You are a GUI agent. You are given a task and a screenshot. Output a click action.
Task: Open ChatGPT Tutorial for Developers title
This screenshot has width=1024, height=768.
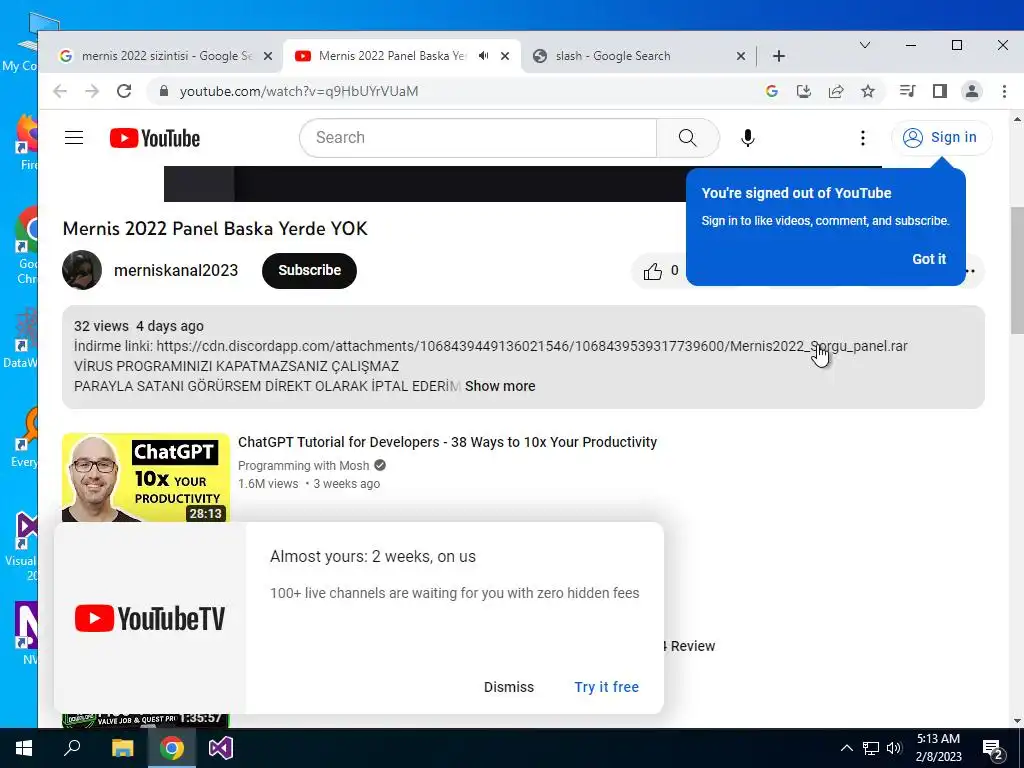click(x=447, y=442)
